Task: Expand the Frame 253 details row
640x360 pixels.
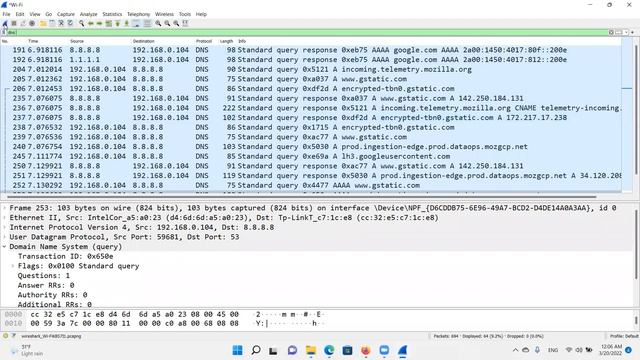Action: point(4,208)
